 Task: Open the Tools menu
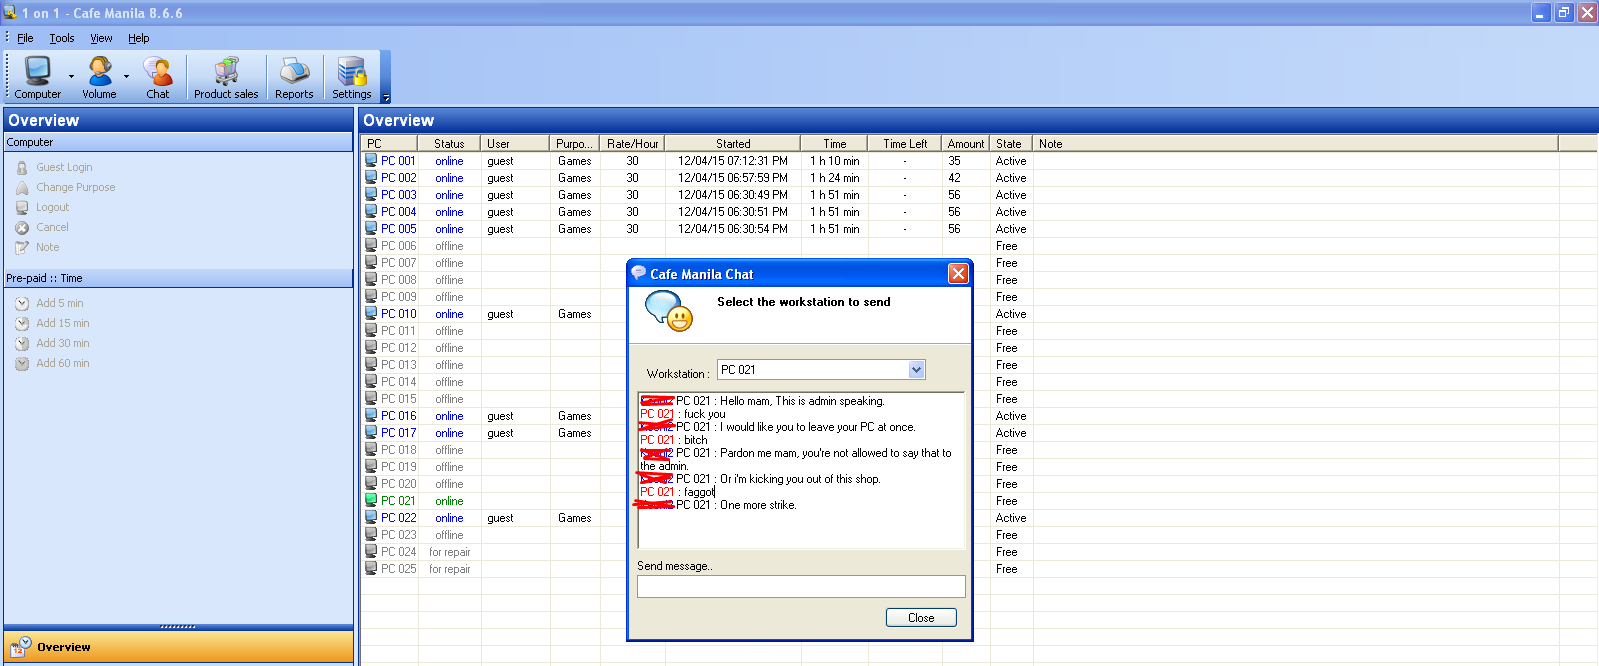pos(62,38)
